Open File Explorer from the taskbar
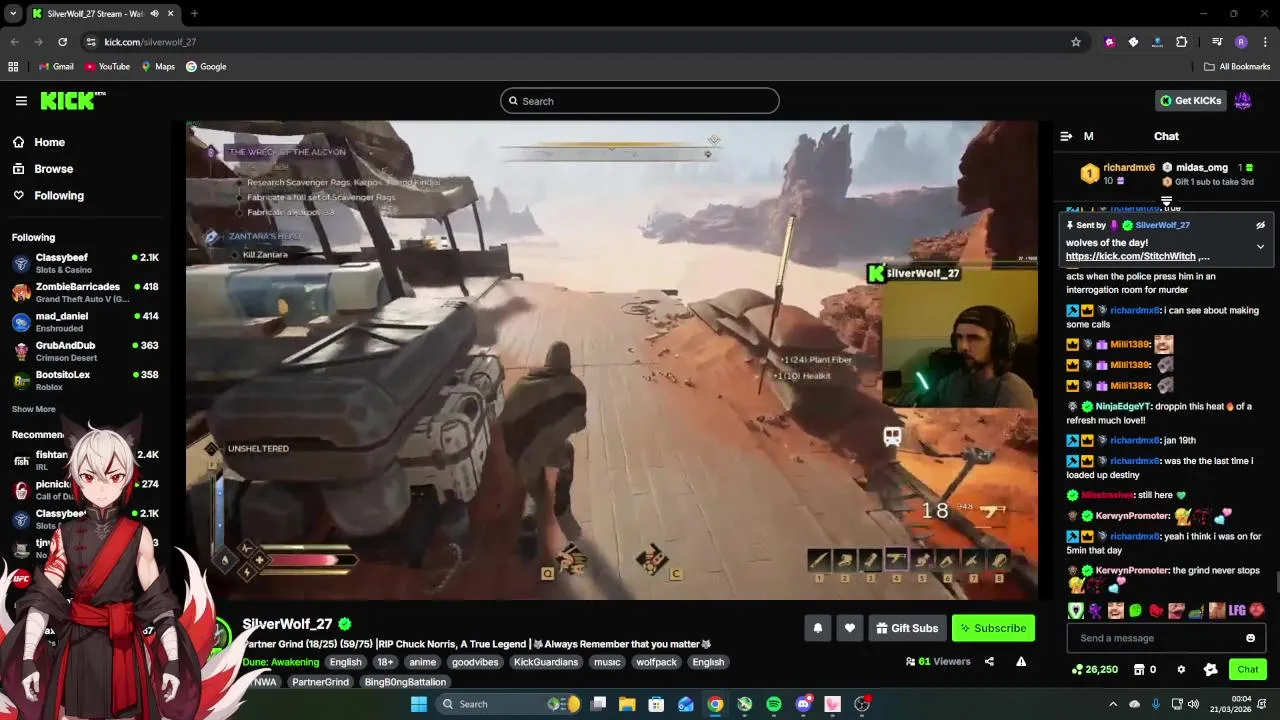Image resolution: width=1280 pixels, height=720 pixels. click(x=627, y=704)
